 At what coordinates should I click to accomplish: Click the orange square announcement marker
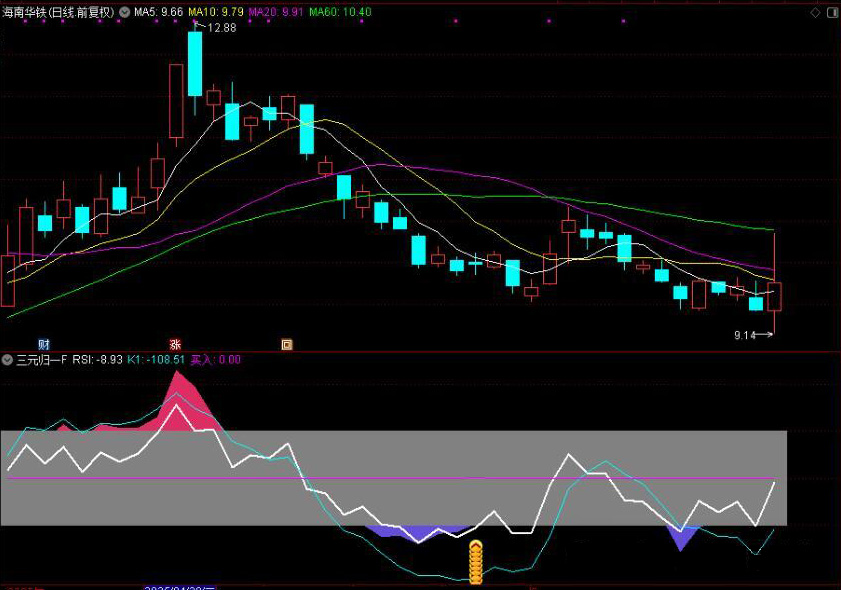click(287, 344)
